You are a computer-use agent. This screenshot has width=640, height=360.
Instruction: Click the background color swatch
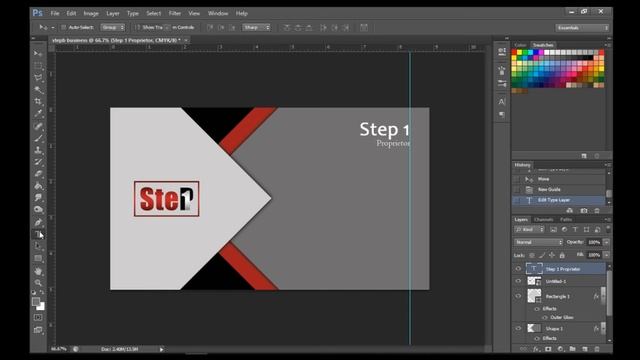pyautogui.click(x=42, y=307)
